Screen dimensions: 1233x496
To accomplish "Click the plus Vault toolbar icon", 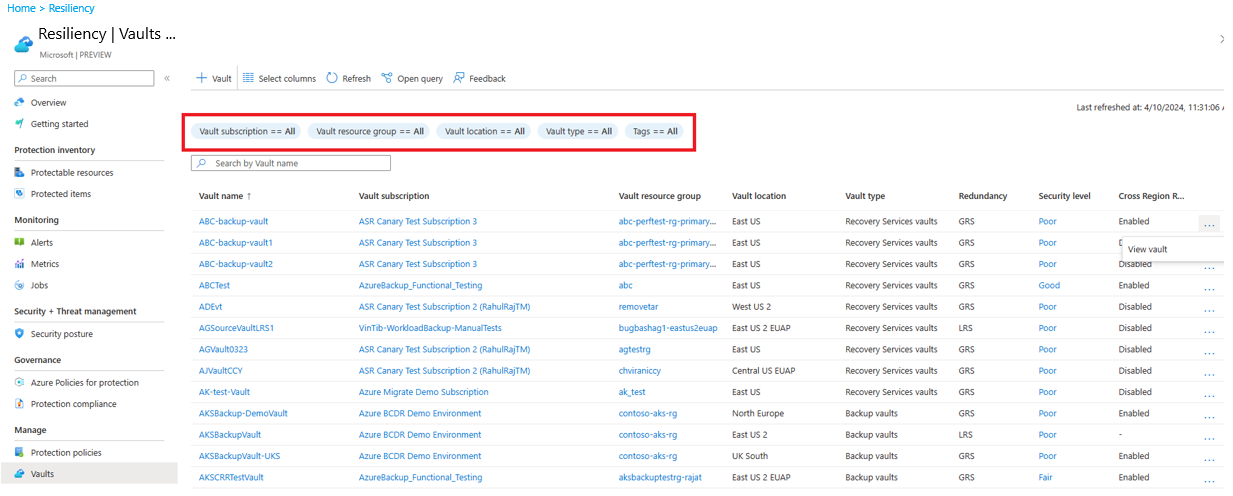I will pyautogui.click(x=201, y=78).
